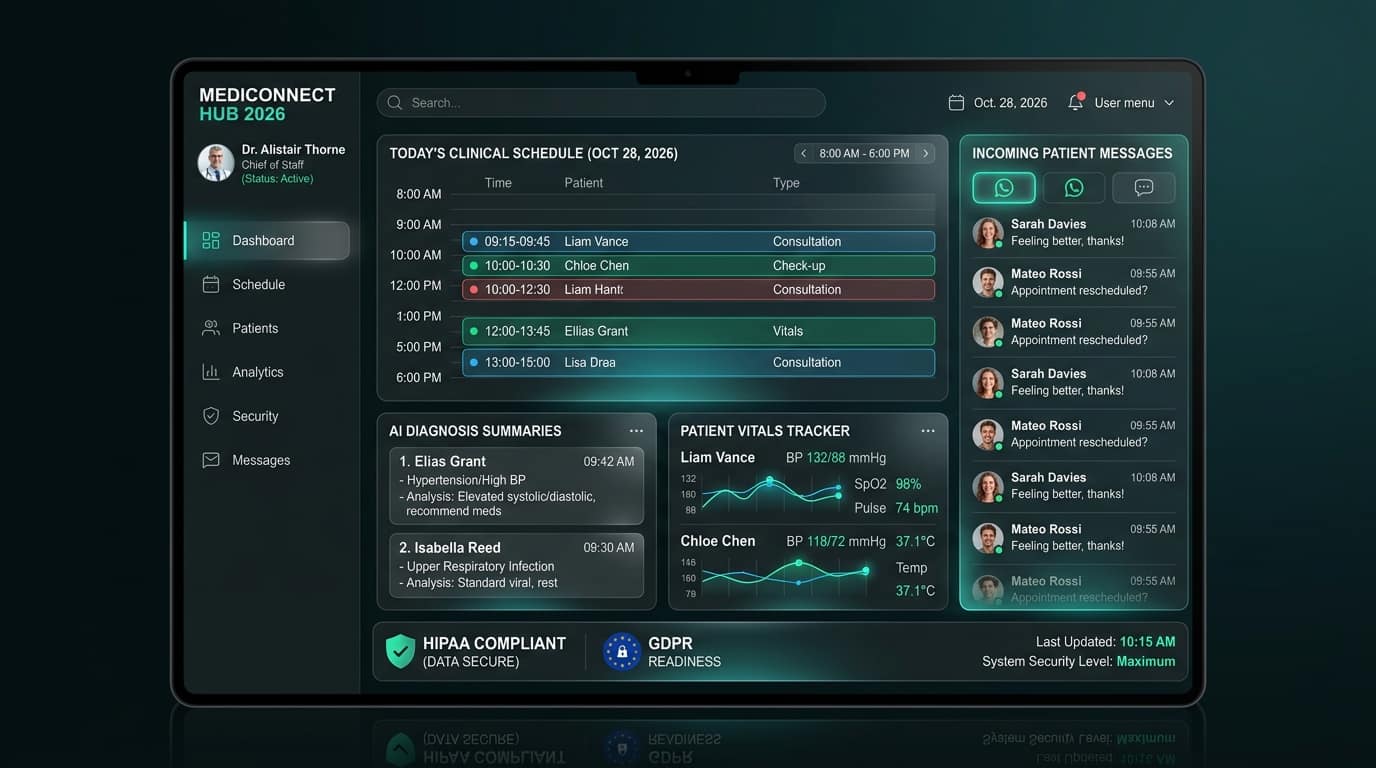The height and width of the screenshot is (768, 1376).
Task: Select the first highlighted WhatsApp tab
Action: [1004, 188]
